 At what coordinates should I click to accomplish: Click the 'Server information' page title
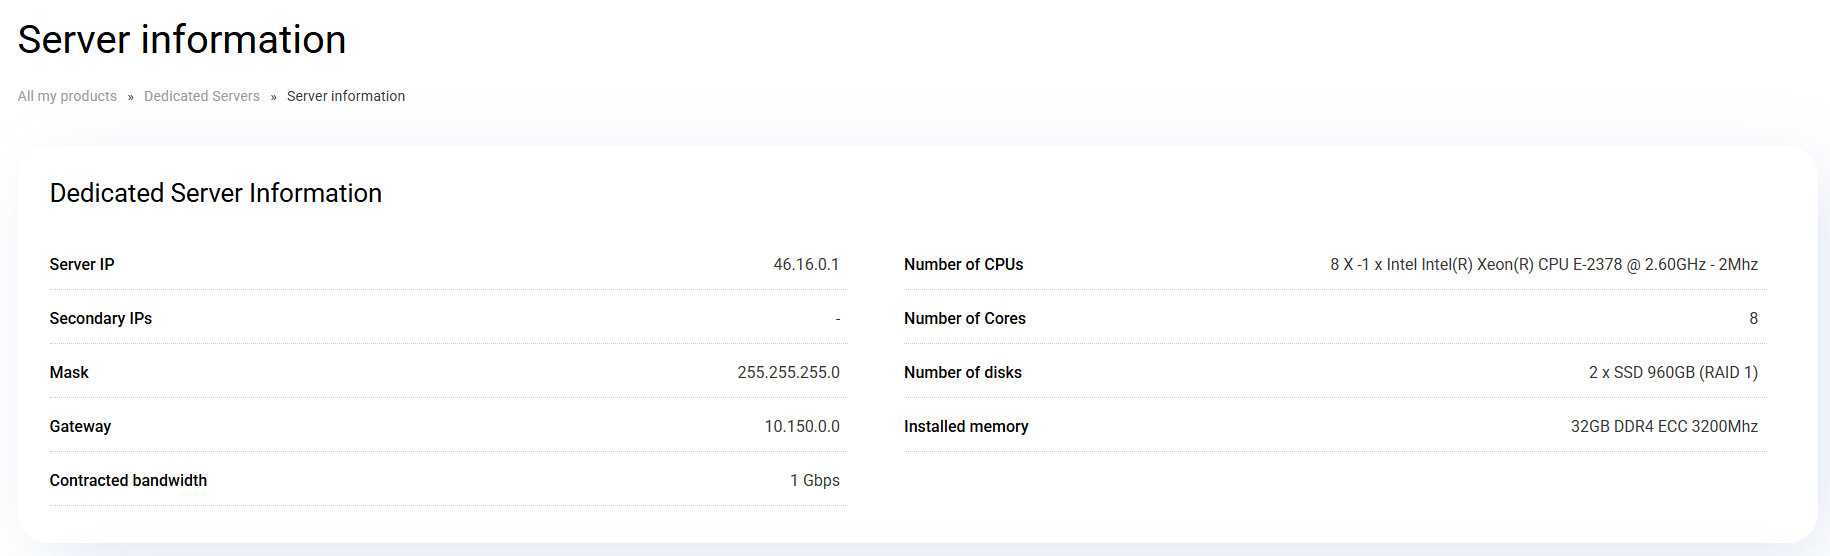[x=182, y=40]
